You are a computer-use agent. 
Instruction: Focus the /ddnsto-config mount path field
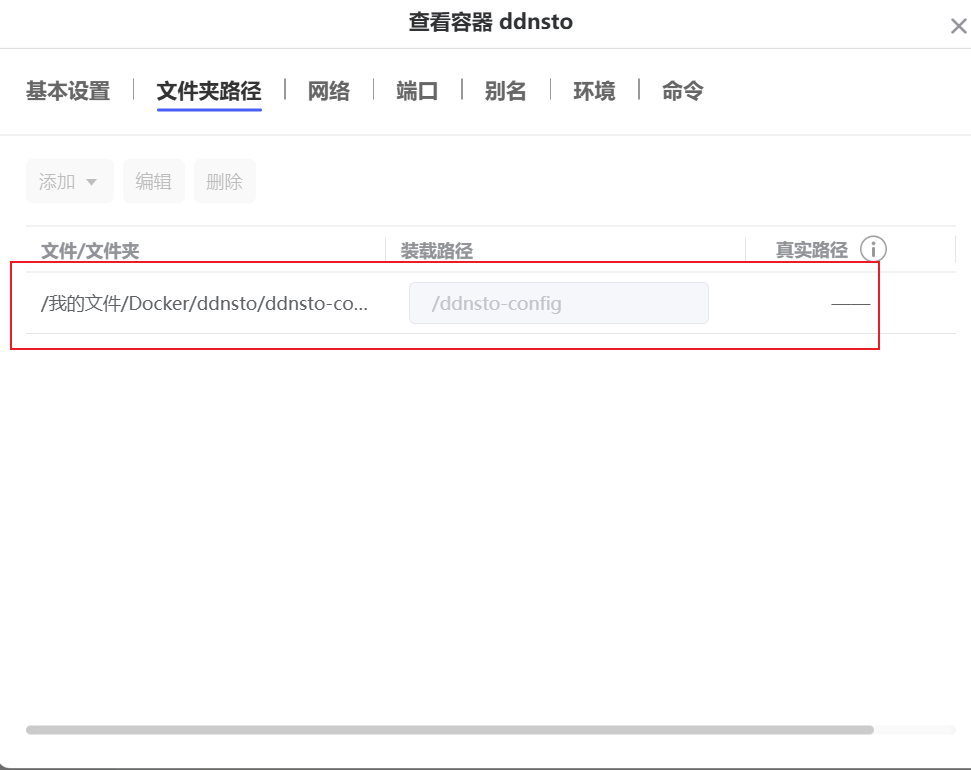pos(558,303)
